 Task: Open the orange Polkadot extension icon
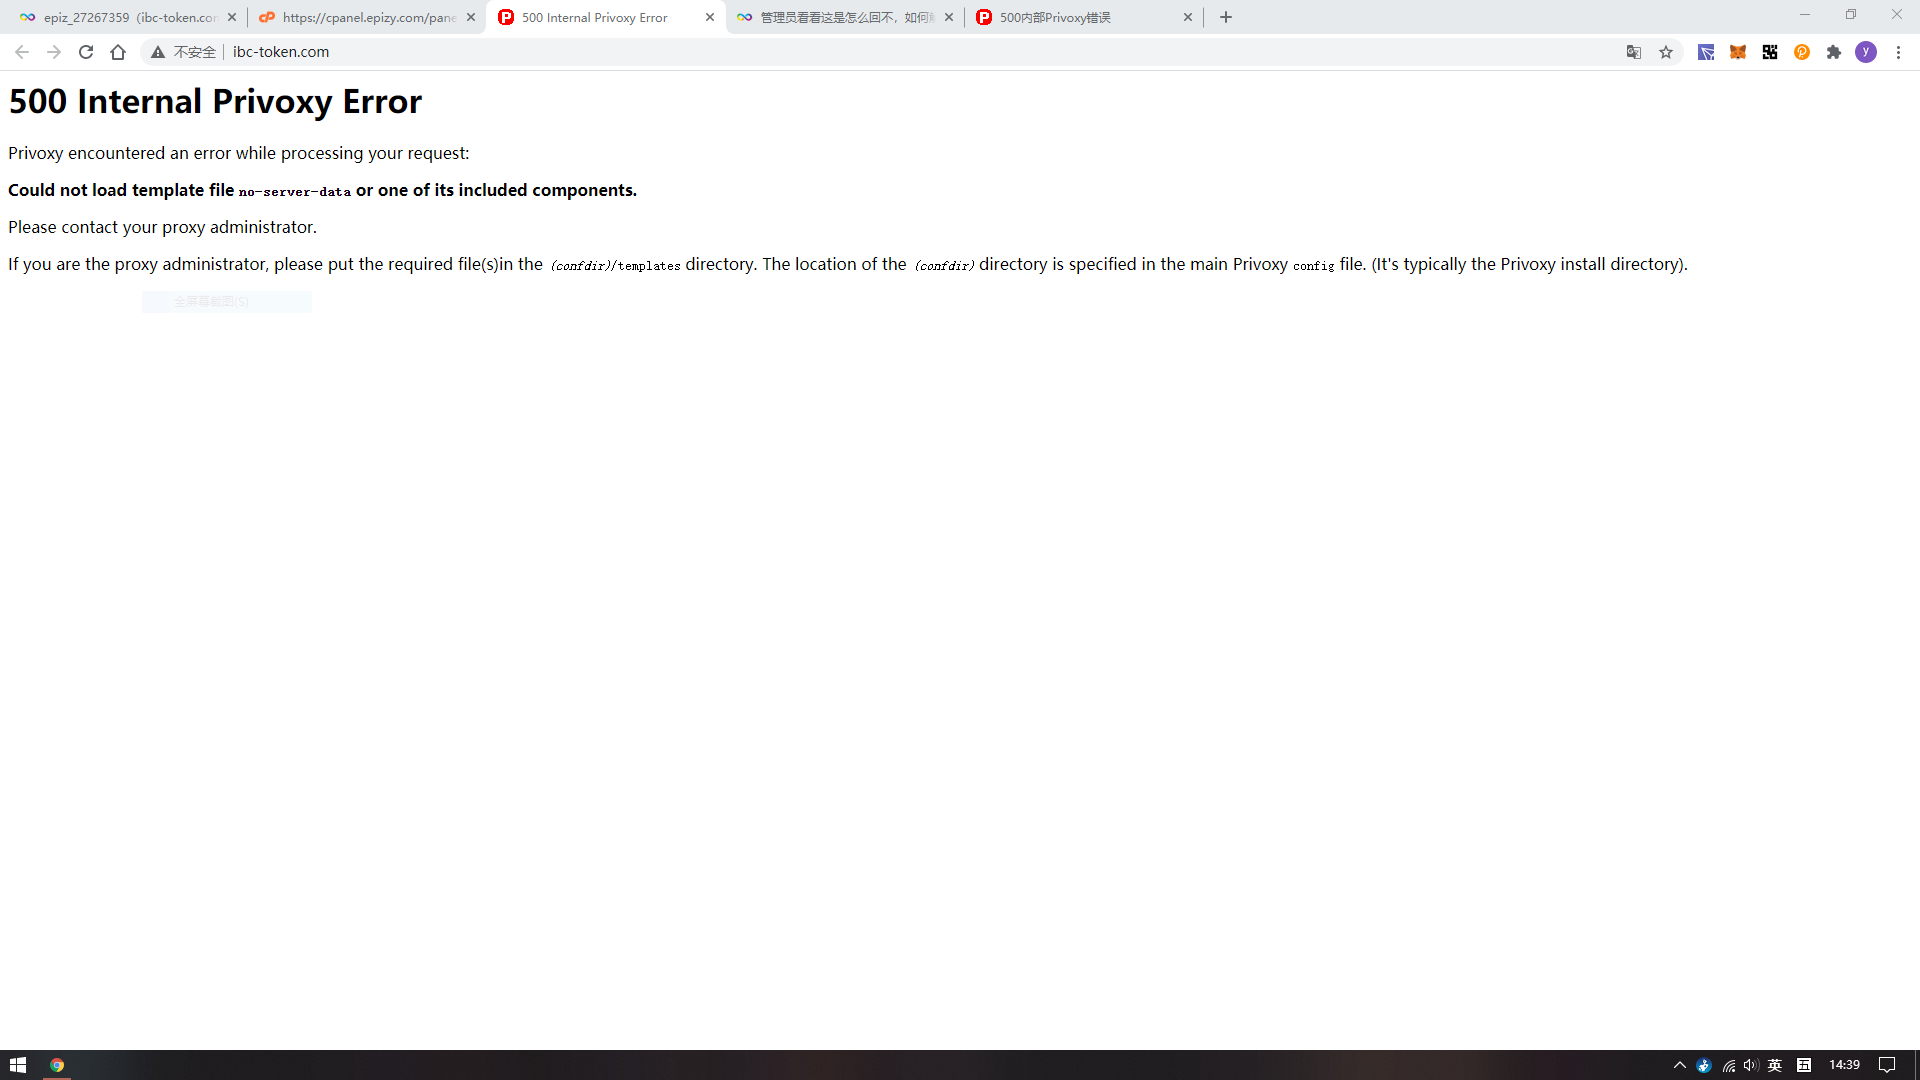tap(1802, 52)
